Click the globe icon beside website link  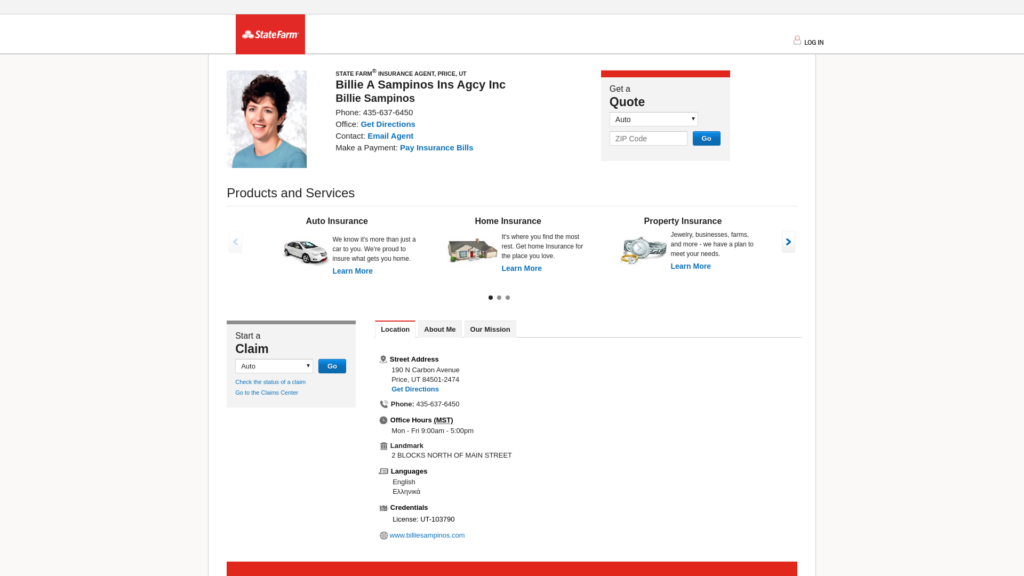pyautogui.click(x=383, y=536)
